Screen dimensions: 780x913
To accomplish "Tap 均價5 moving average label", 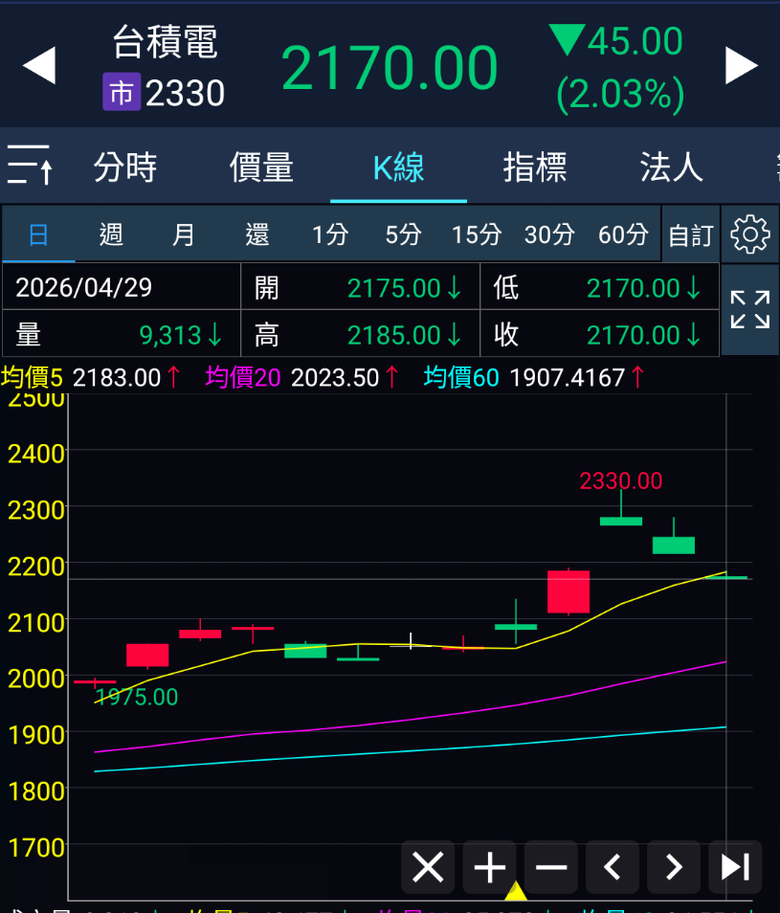I will pos(31,378).
